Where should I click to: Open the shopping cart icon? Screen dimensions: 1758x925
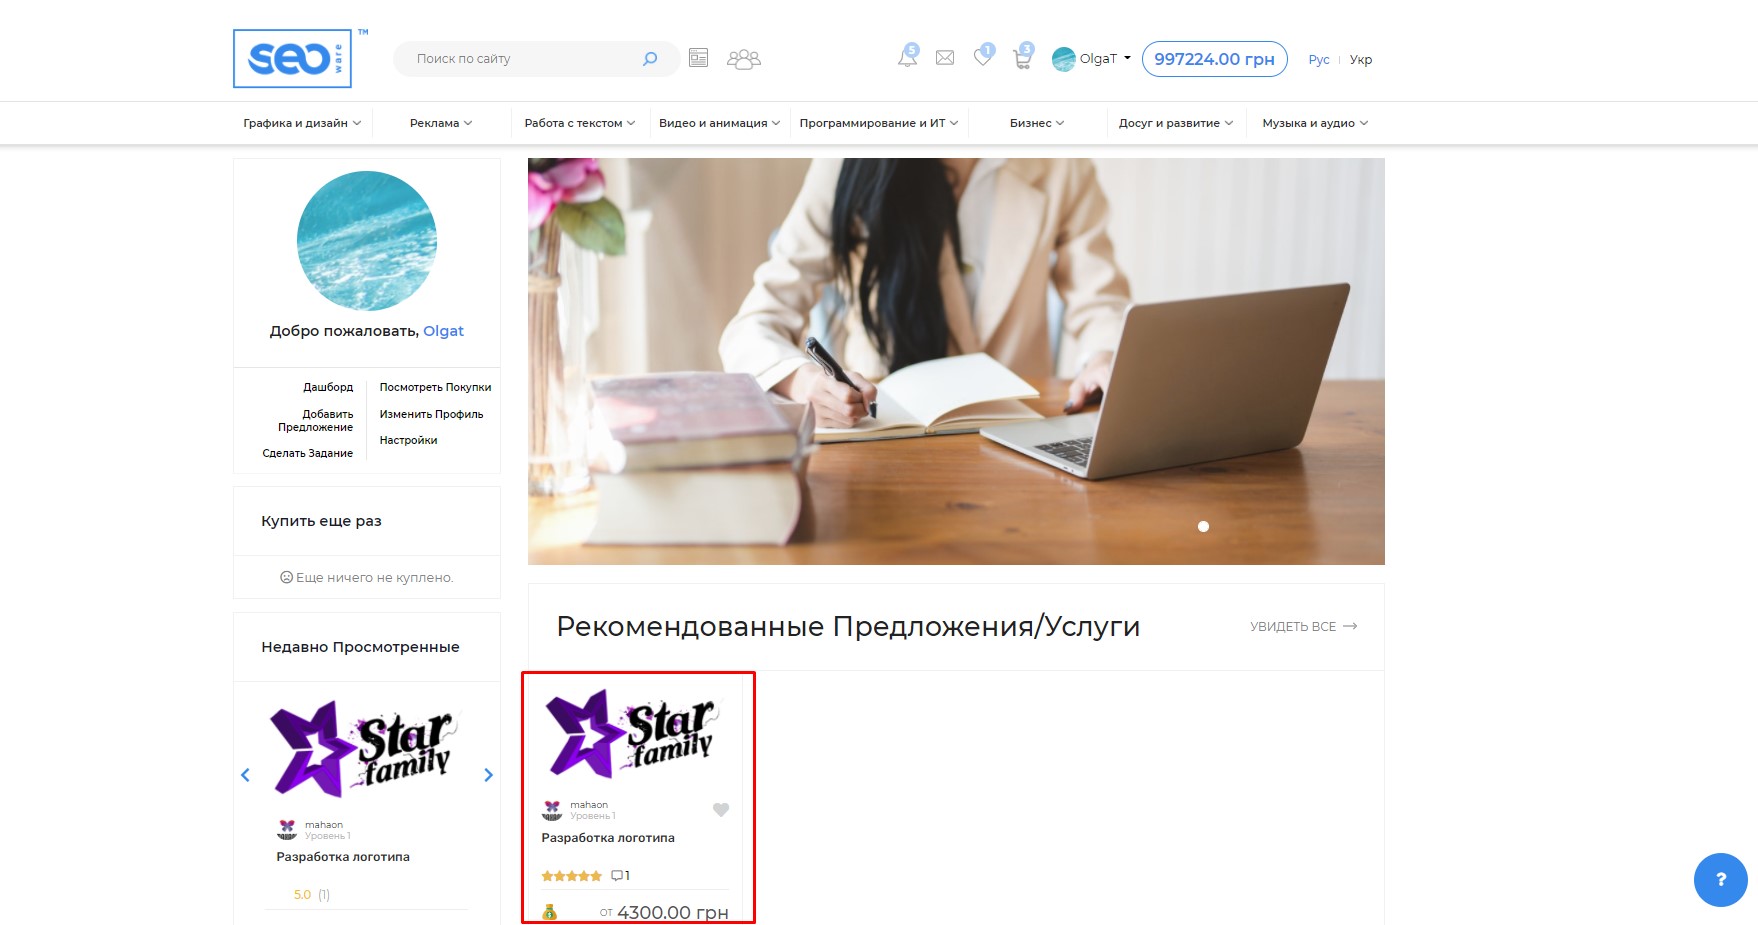pos(1022,59)
